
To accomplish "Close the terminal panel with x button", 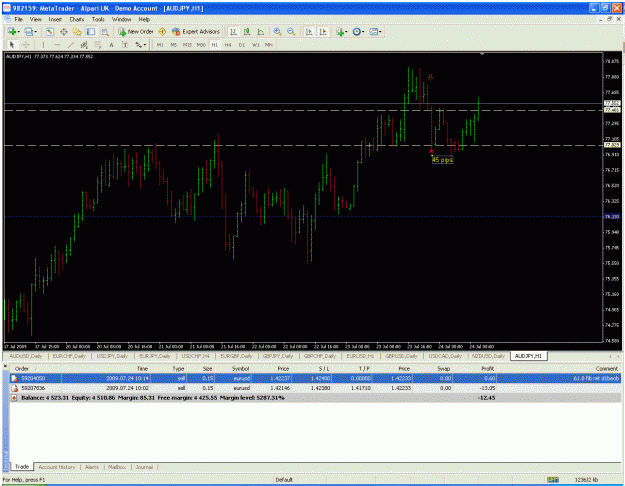I will (x=5, y=366).
